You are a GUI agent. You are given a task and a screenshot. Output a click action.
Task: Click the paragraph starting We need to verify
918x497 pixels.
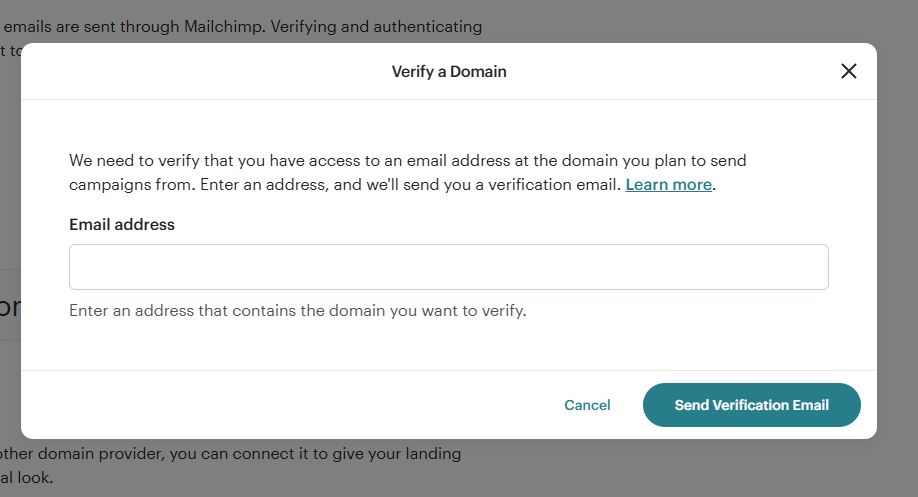[x=407, y=173]
